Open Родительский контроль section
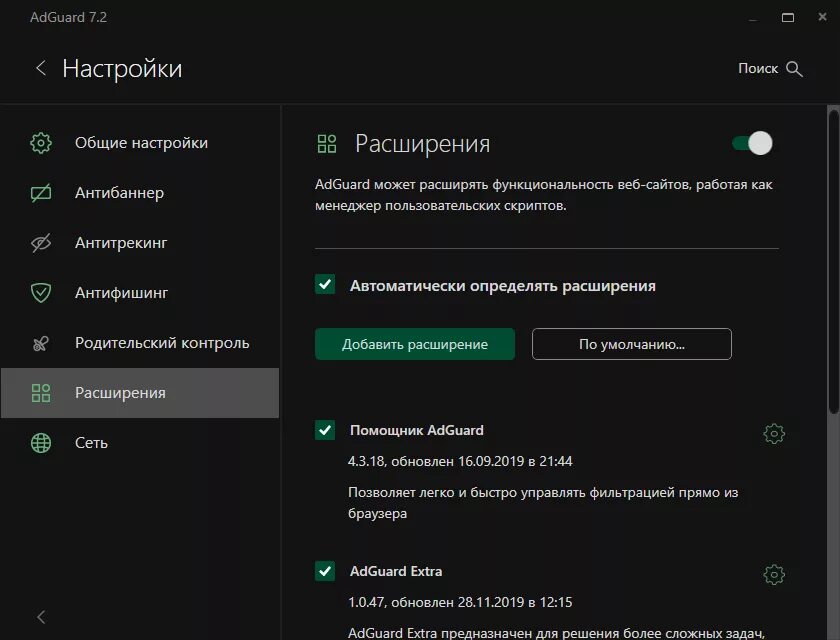 tap(140, 343)
